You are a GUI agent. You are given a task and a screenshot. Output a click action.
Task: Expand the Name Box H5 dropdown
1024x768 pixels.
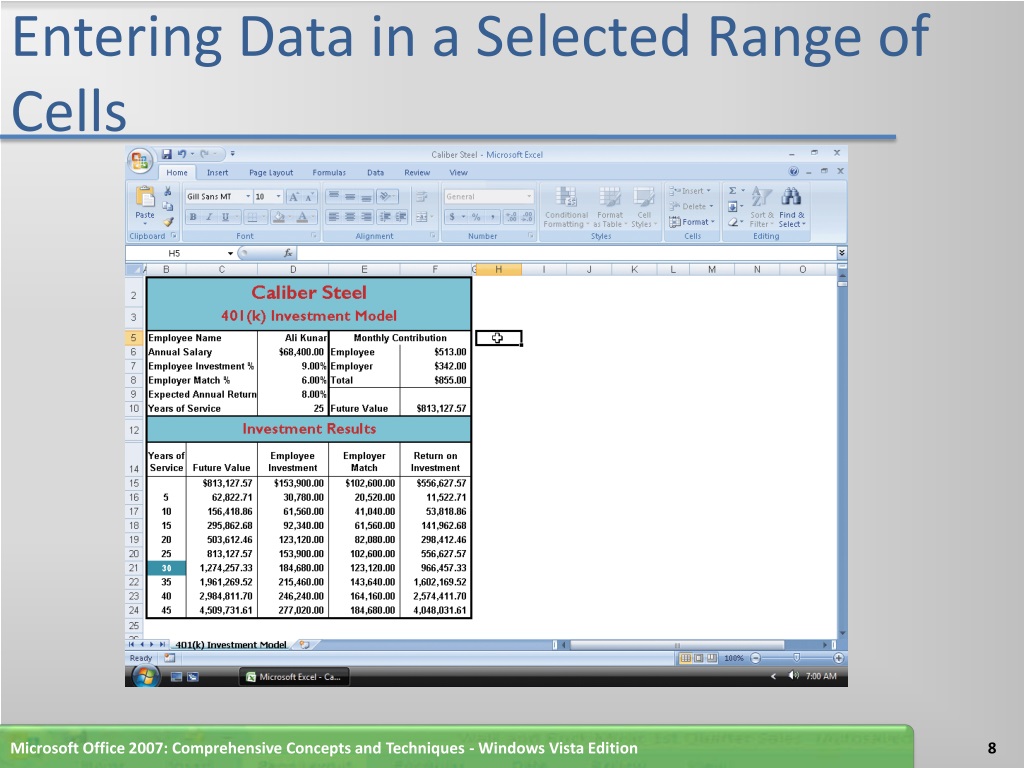(230, 253)
